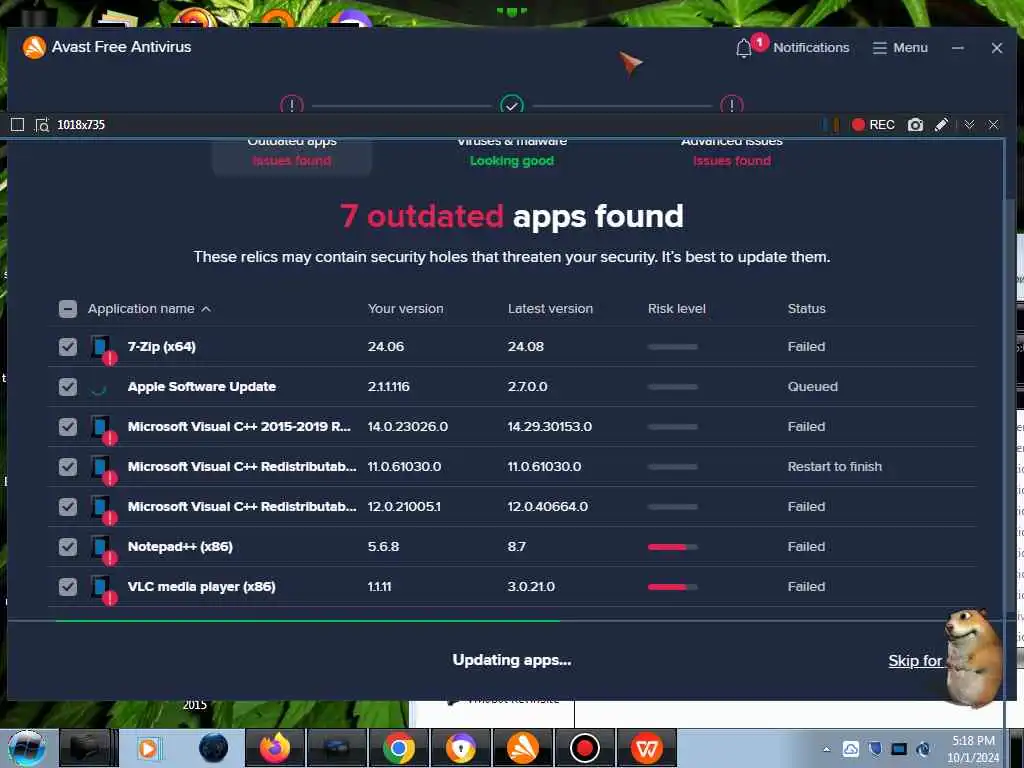
Task: Click the 24.08 latest version value
Action: 526,347
